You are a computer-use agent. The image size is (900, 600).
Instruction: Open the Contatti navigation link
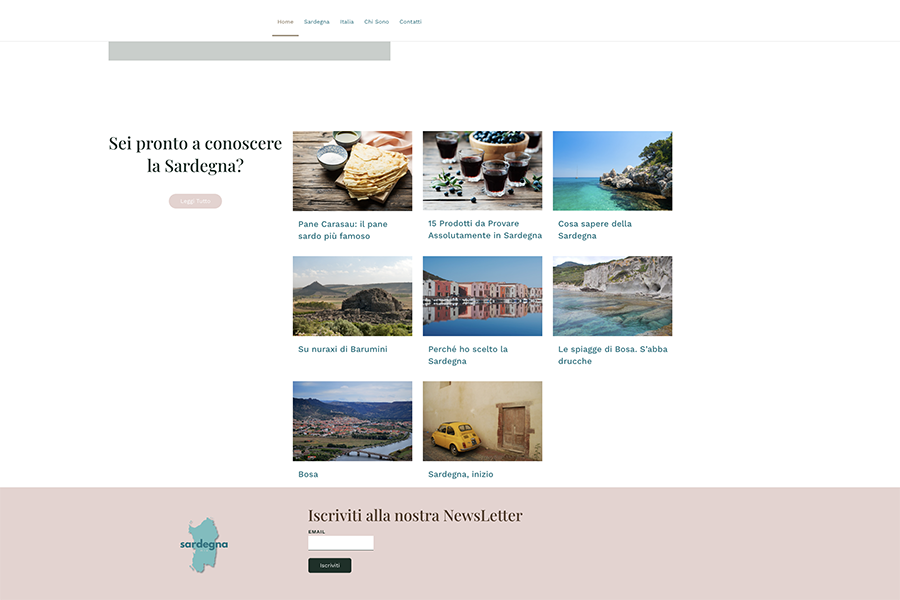(410, 22)
